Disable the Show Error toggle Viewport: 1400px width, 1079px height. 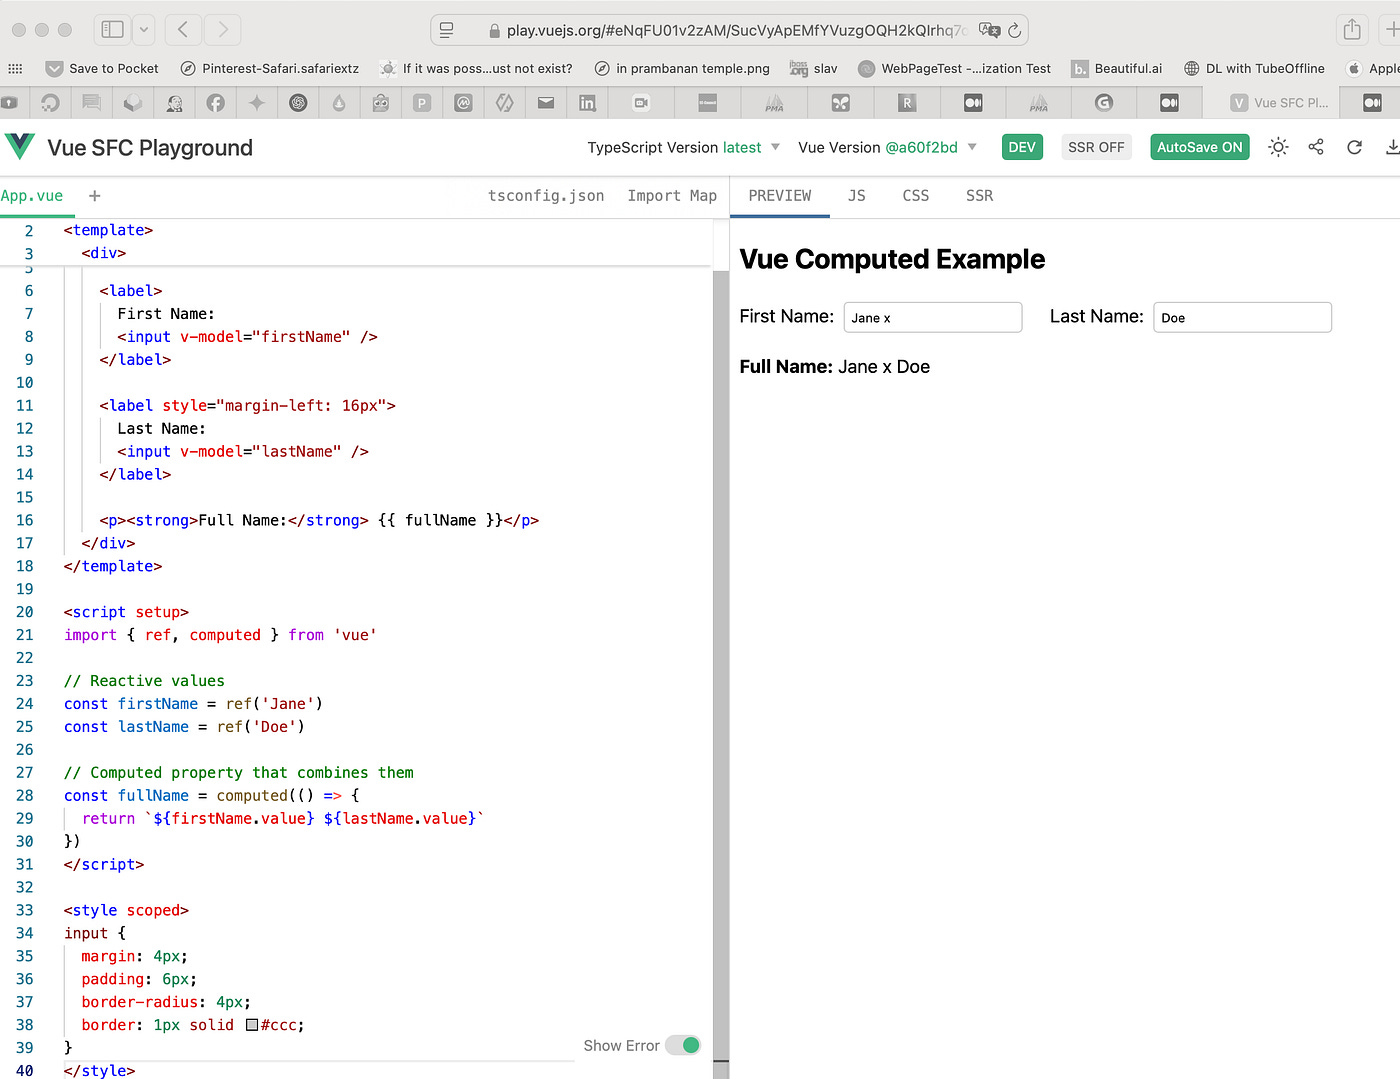[x=683, y=1044]
